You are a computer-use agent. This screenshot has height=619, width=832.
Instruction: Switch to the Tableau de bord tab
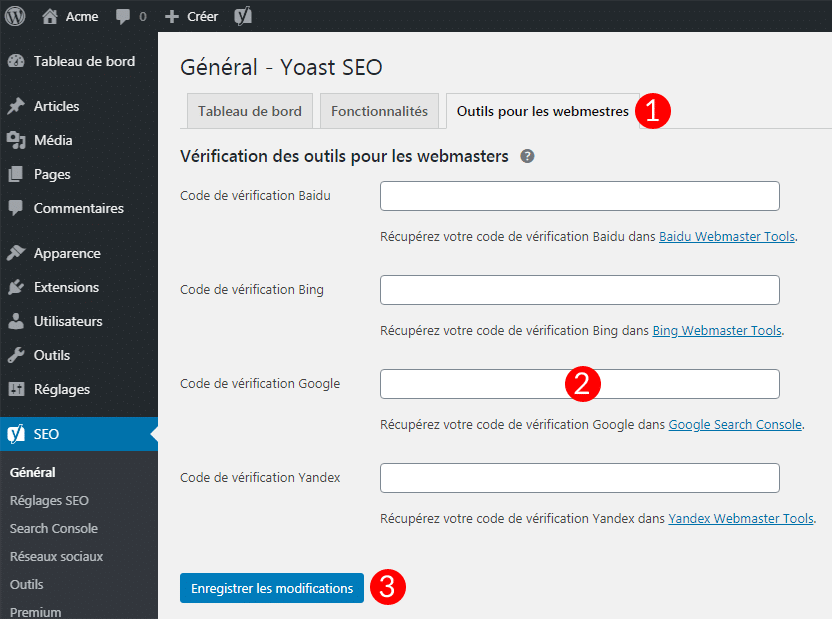[x=250, y=111]
